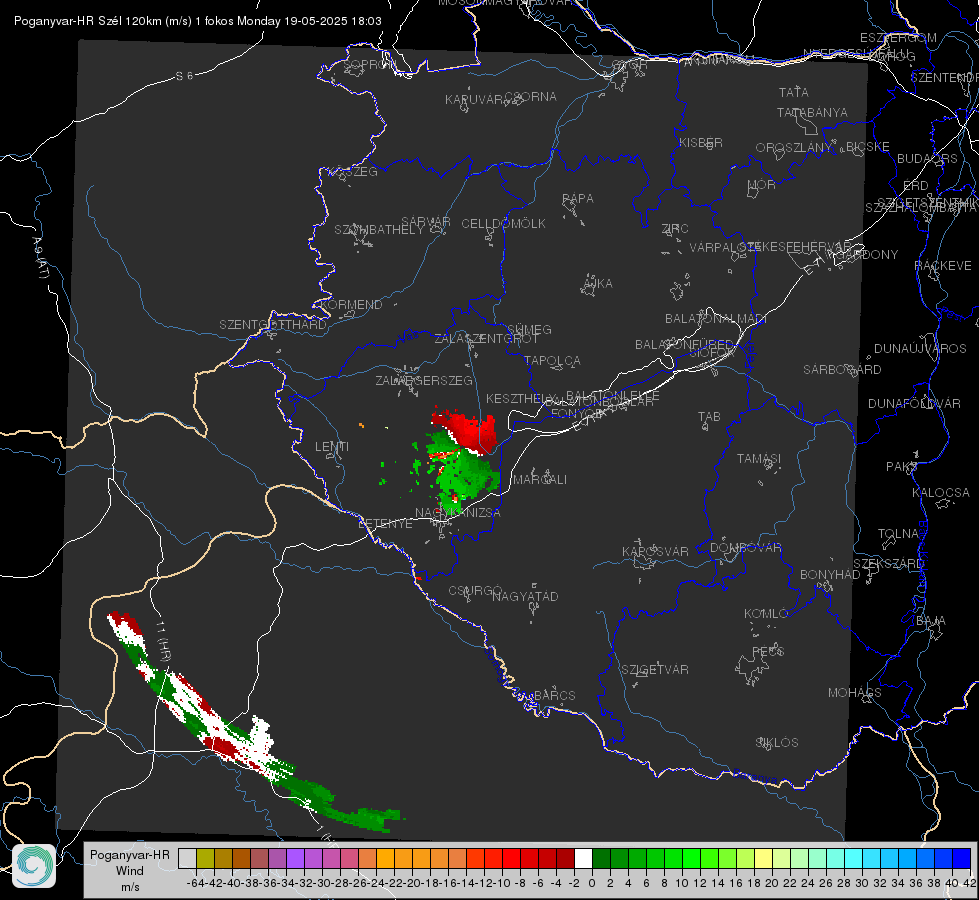Click the TAMÁSI town label
The height and width of the screenshot is (900, 979).
tap(759, 459)
